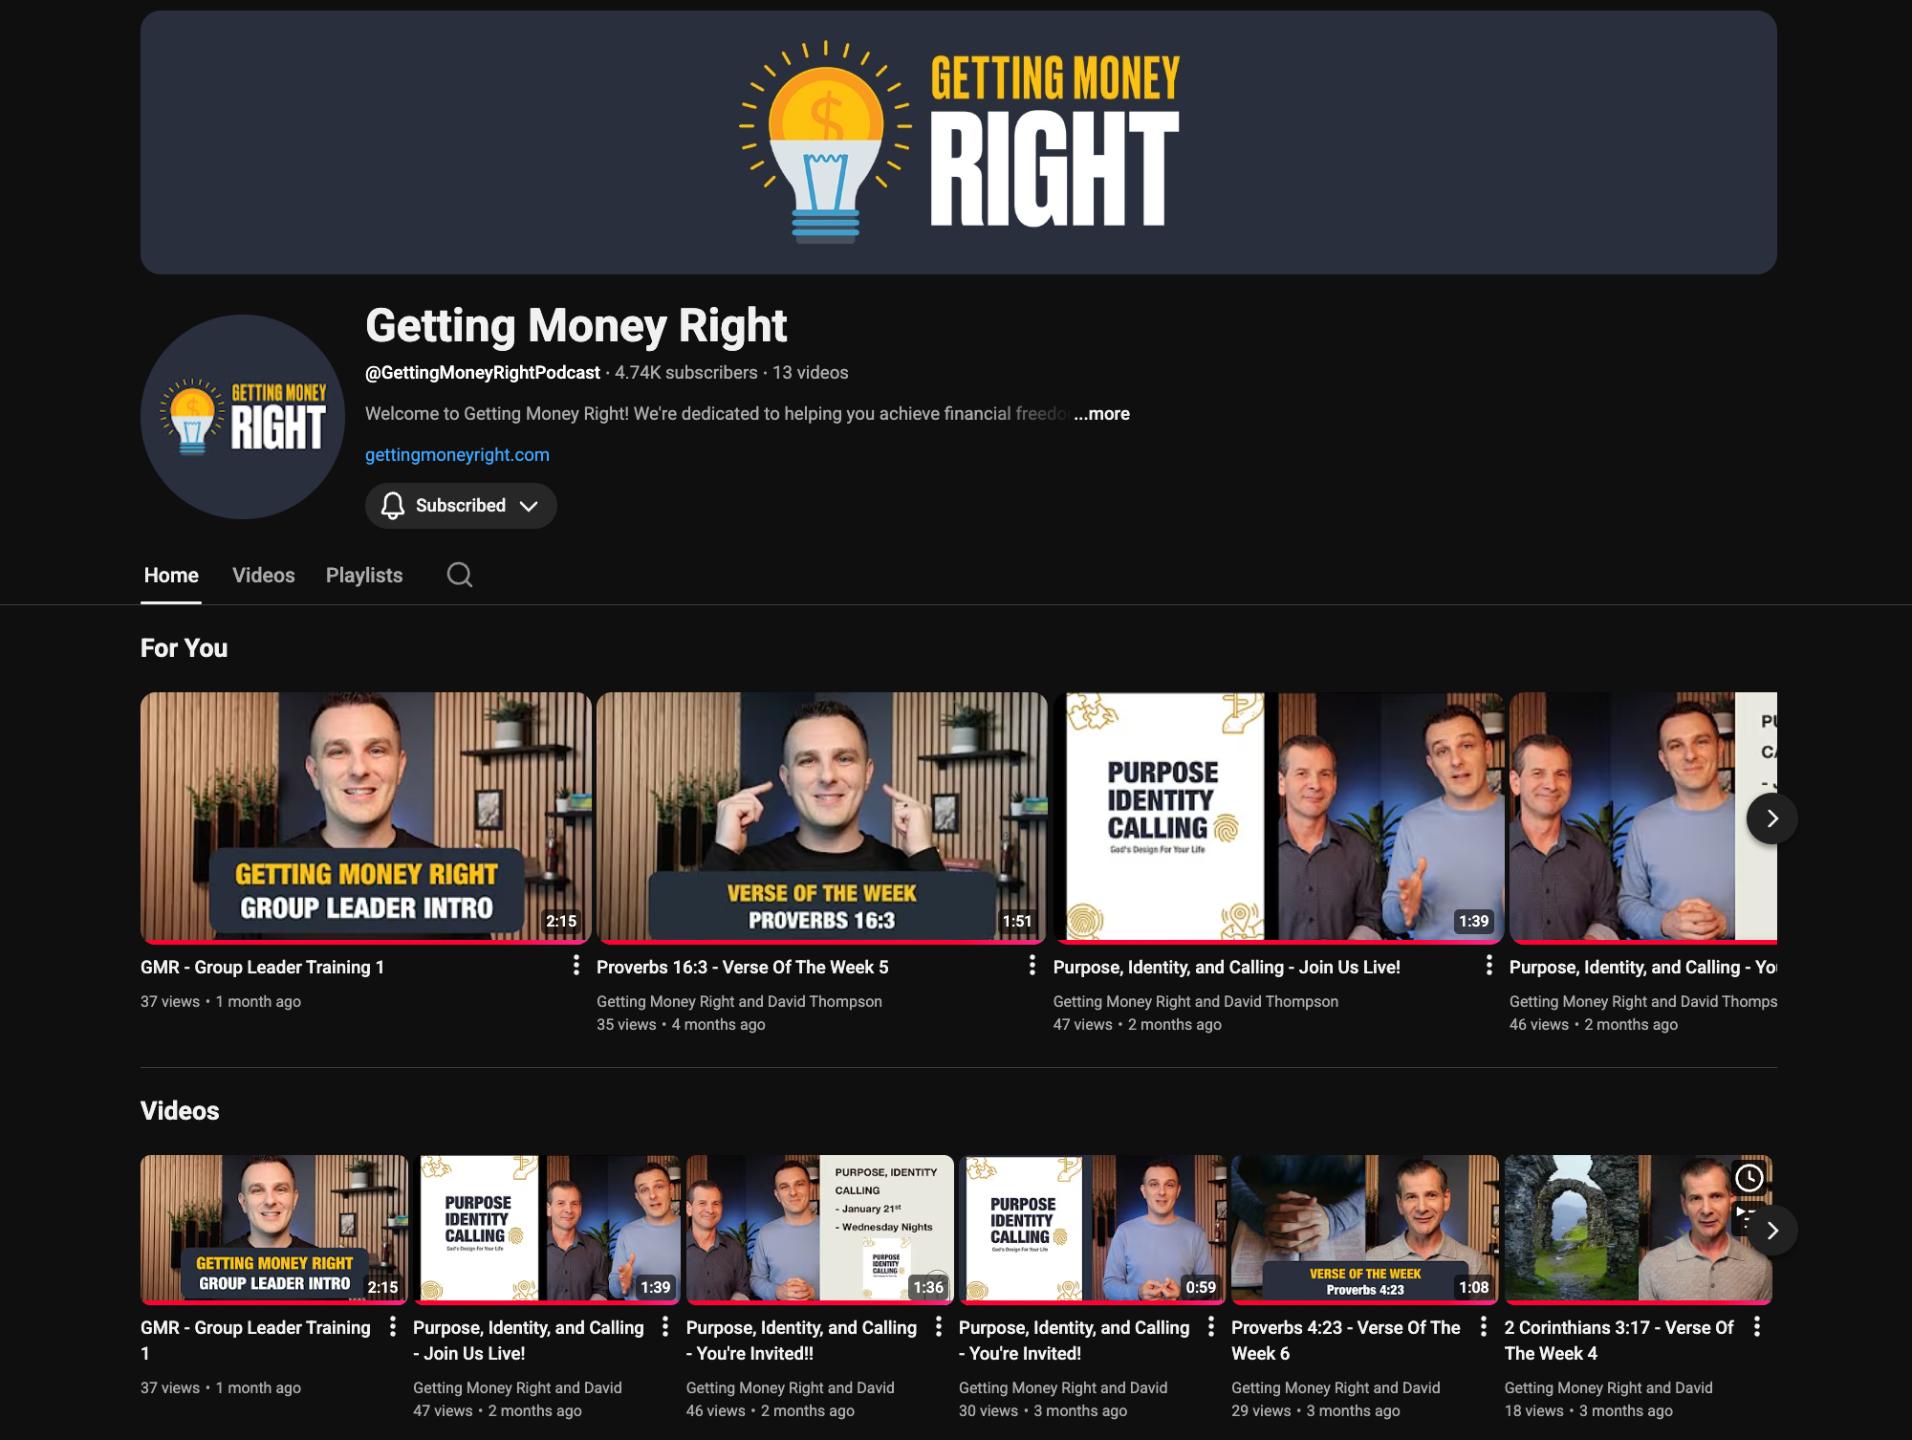
Task: Switch to the Playlists tab
Action: coord(364,576)
